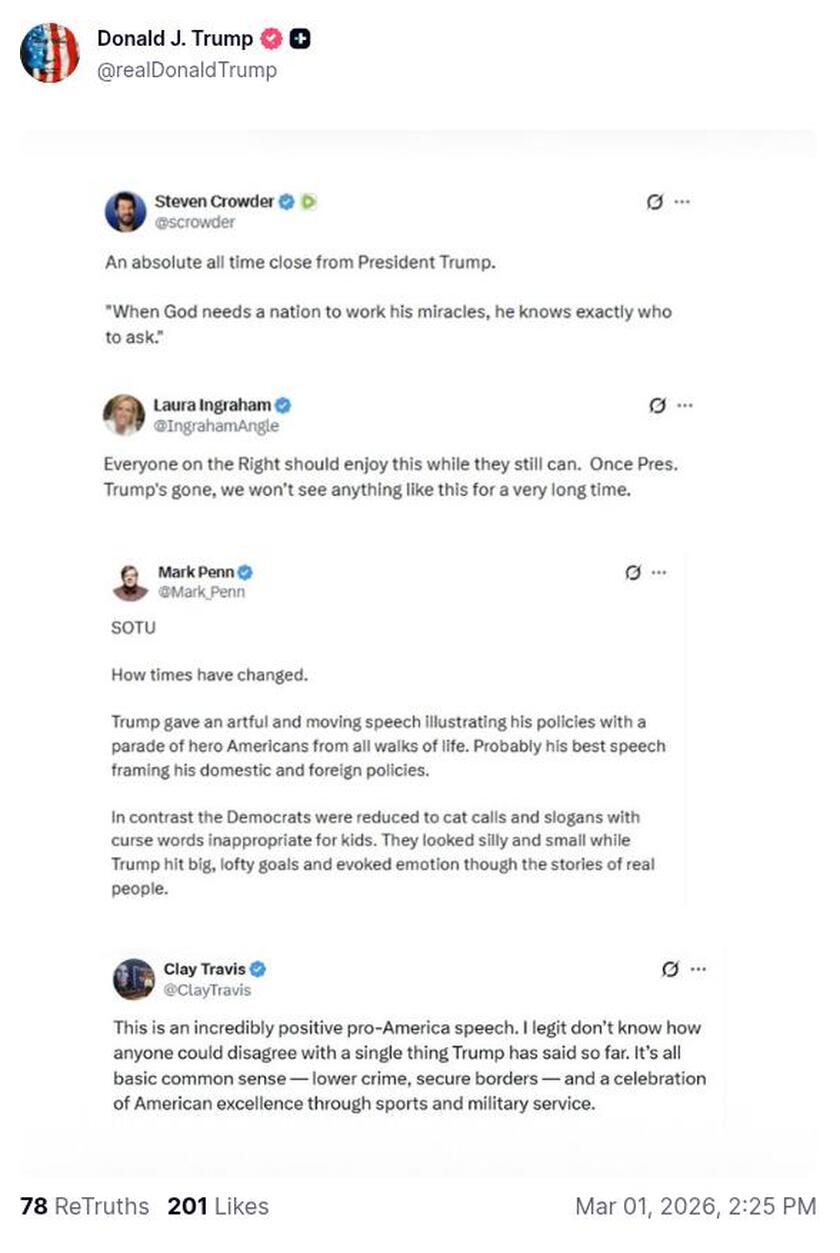The image size is (840, 1253).
Task: Click the green badge beside Steven Crowder's name
Action: [309, 201]
